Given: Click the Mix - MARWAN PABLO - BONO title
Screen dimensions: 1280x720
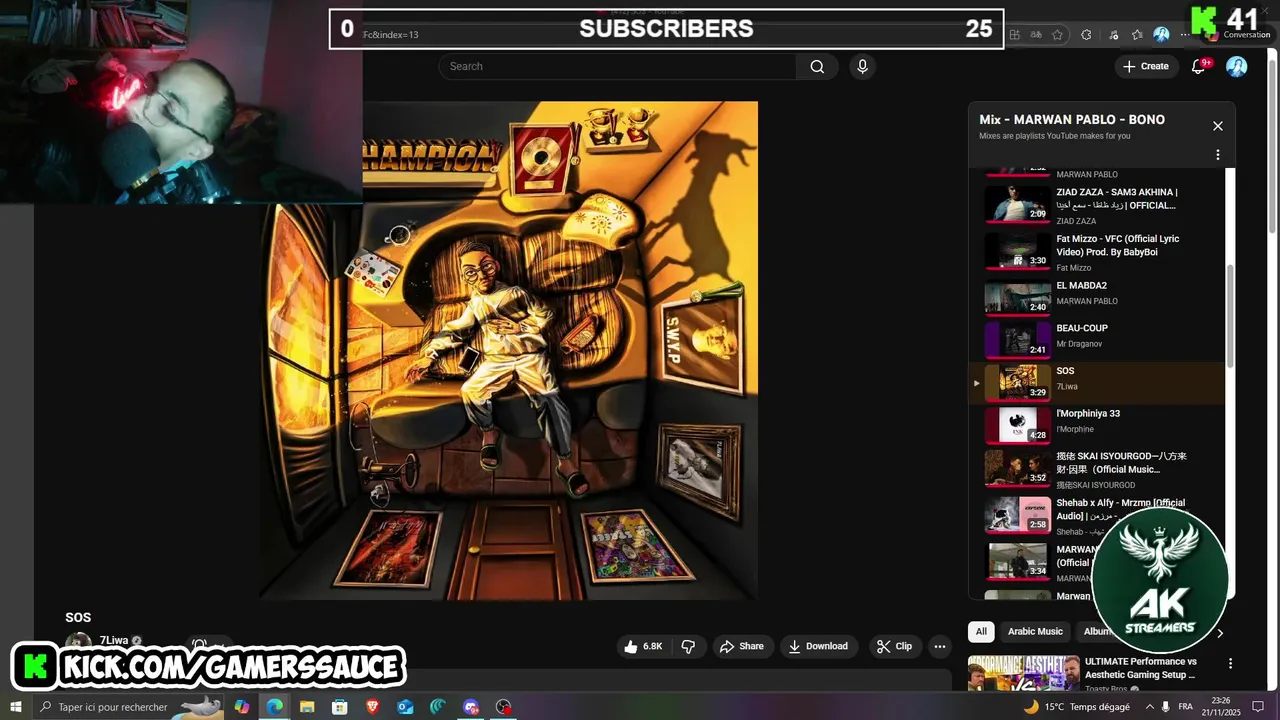Looking at the screenshot, I should click(x=1072, y=119).
